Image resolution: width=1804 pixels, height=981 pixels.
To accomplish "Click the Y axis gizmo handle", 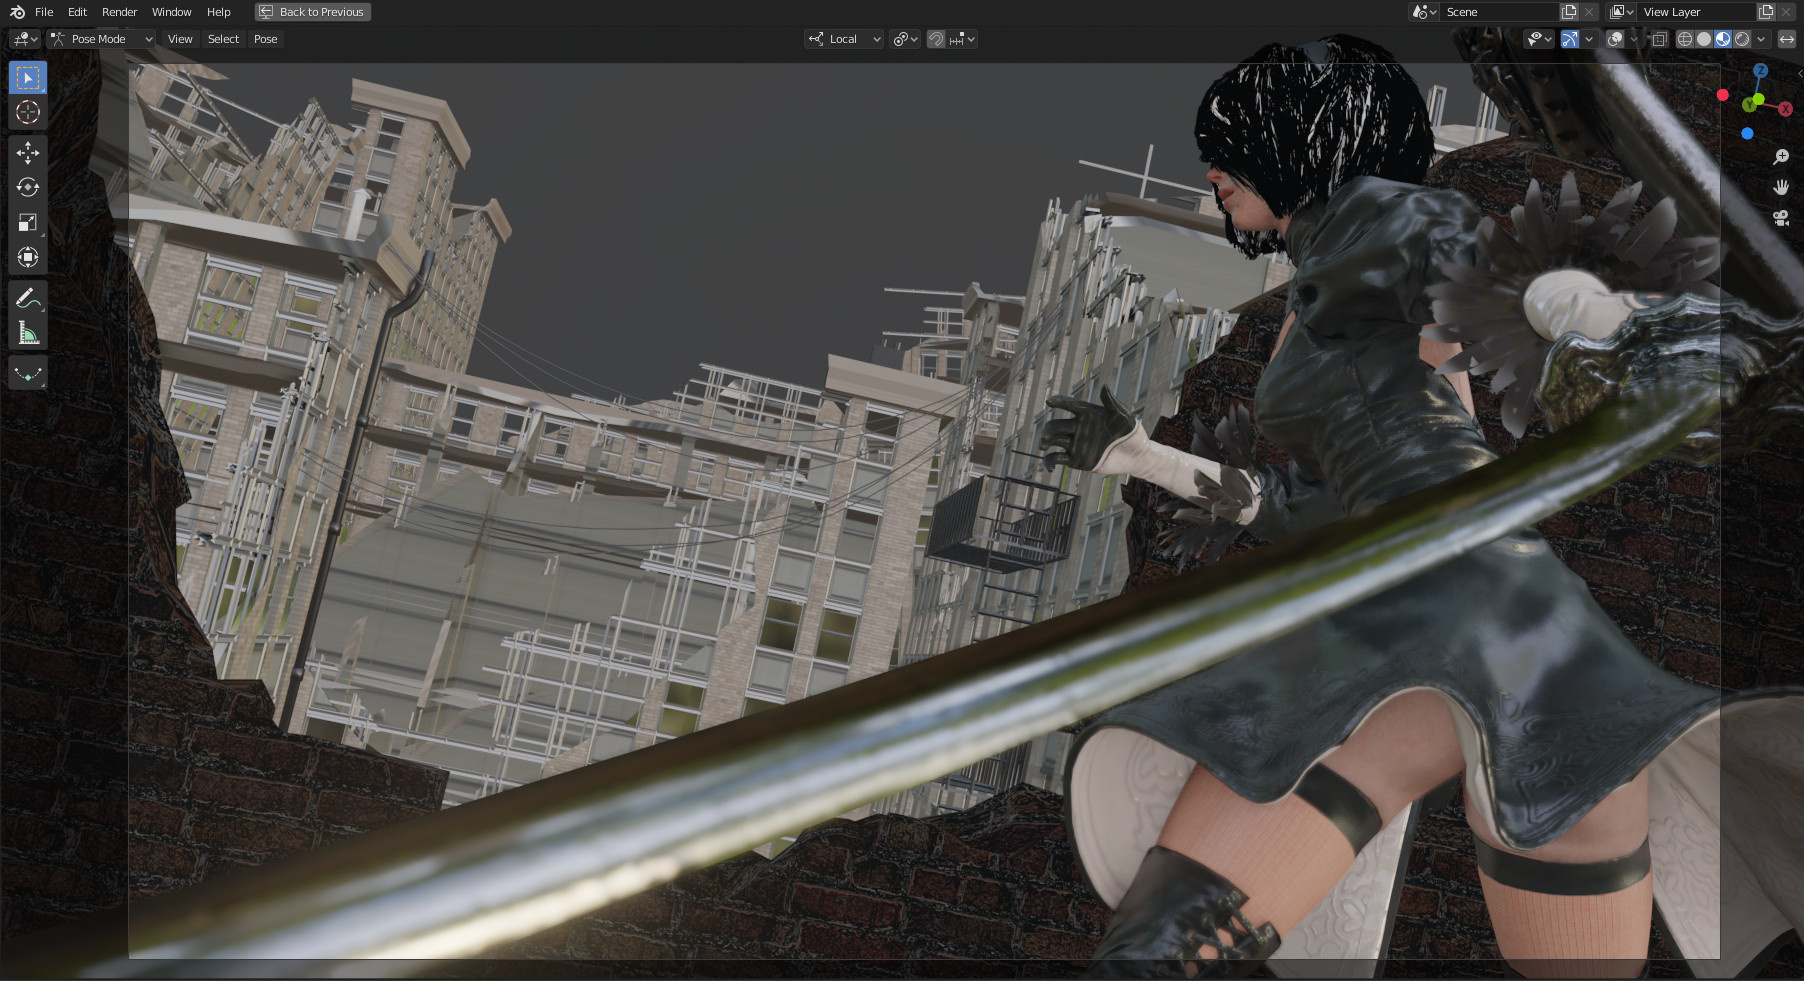I will (1750, 104).
